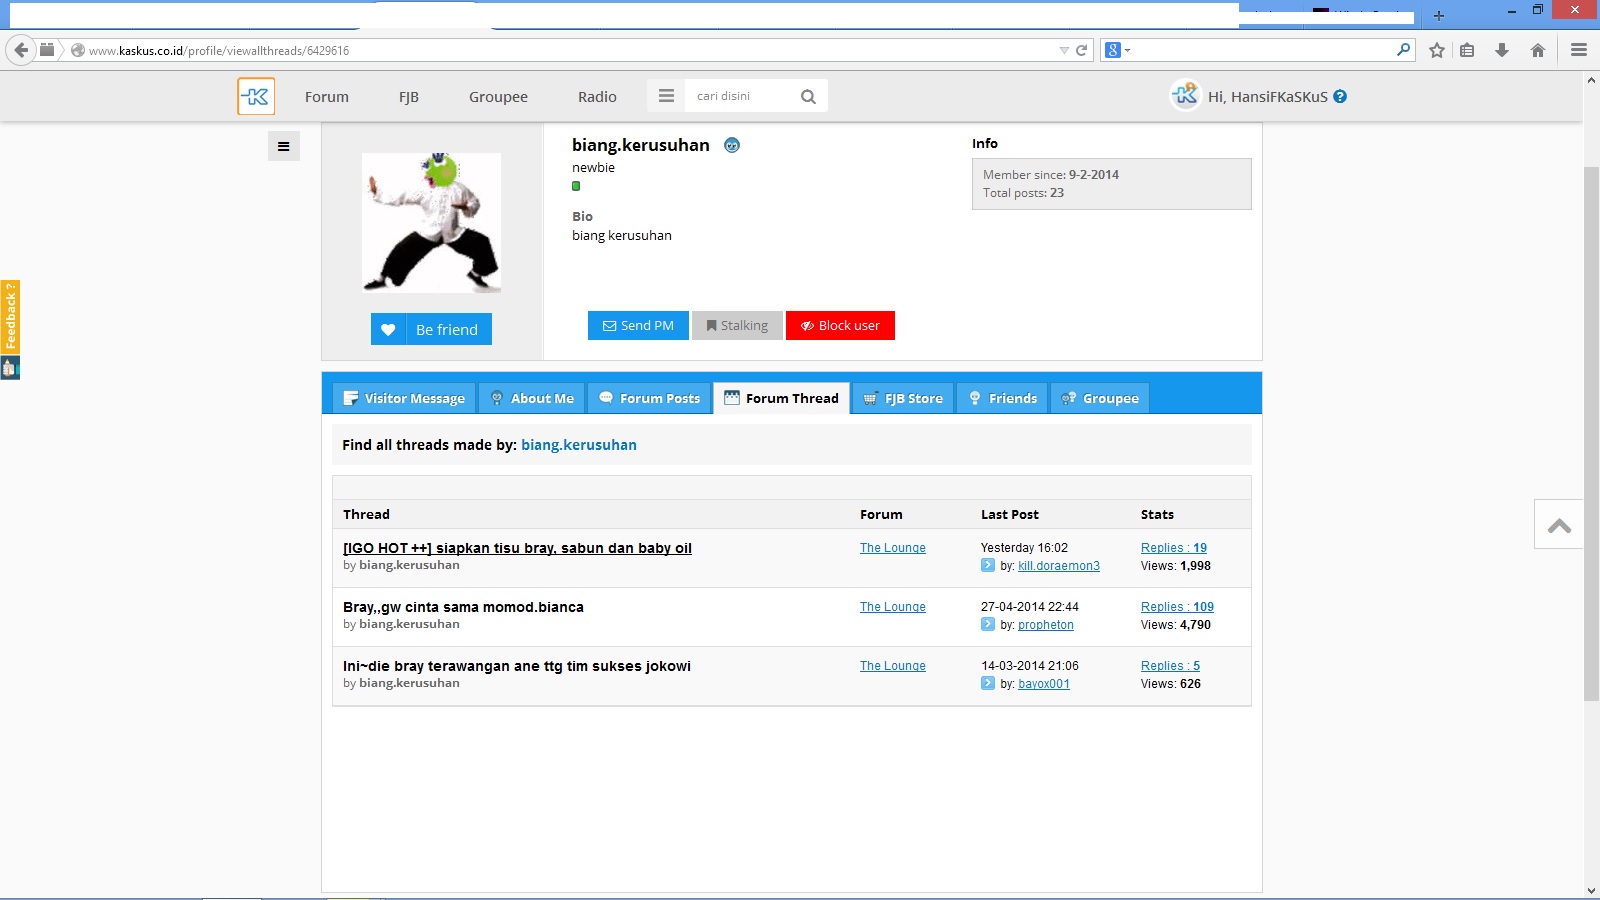Open the URL bar history dropdown arrow
Screen dimensions: 1600x900
coord(1064,50)
